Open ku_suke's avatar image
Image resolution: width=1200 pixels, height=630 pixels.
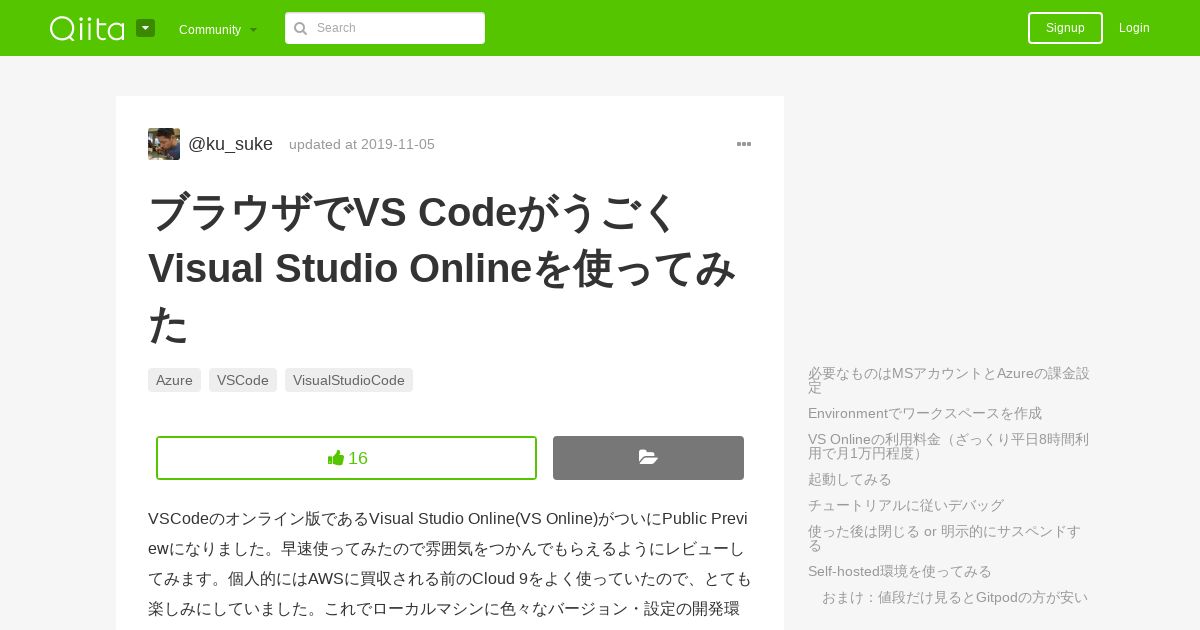coord(164,144)
